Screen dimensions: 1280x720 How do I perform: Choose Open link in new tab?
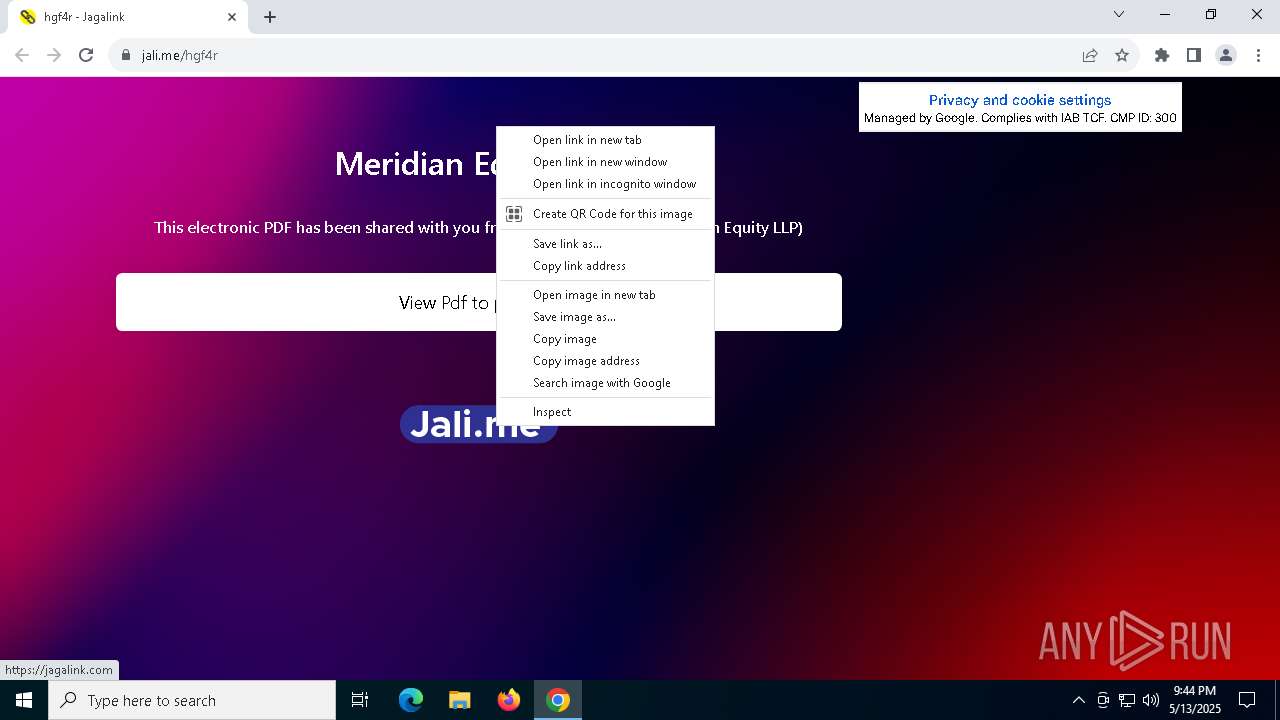[606, 140]
